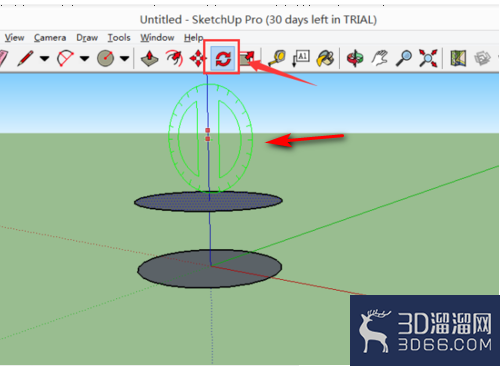Open the Help menu
This screenshot has height=366, width=500.
tap(193, 38)
